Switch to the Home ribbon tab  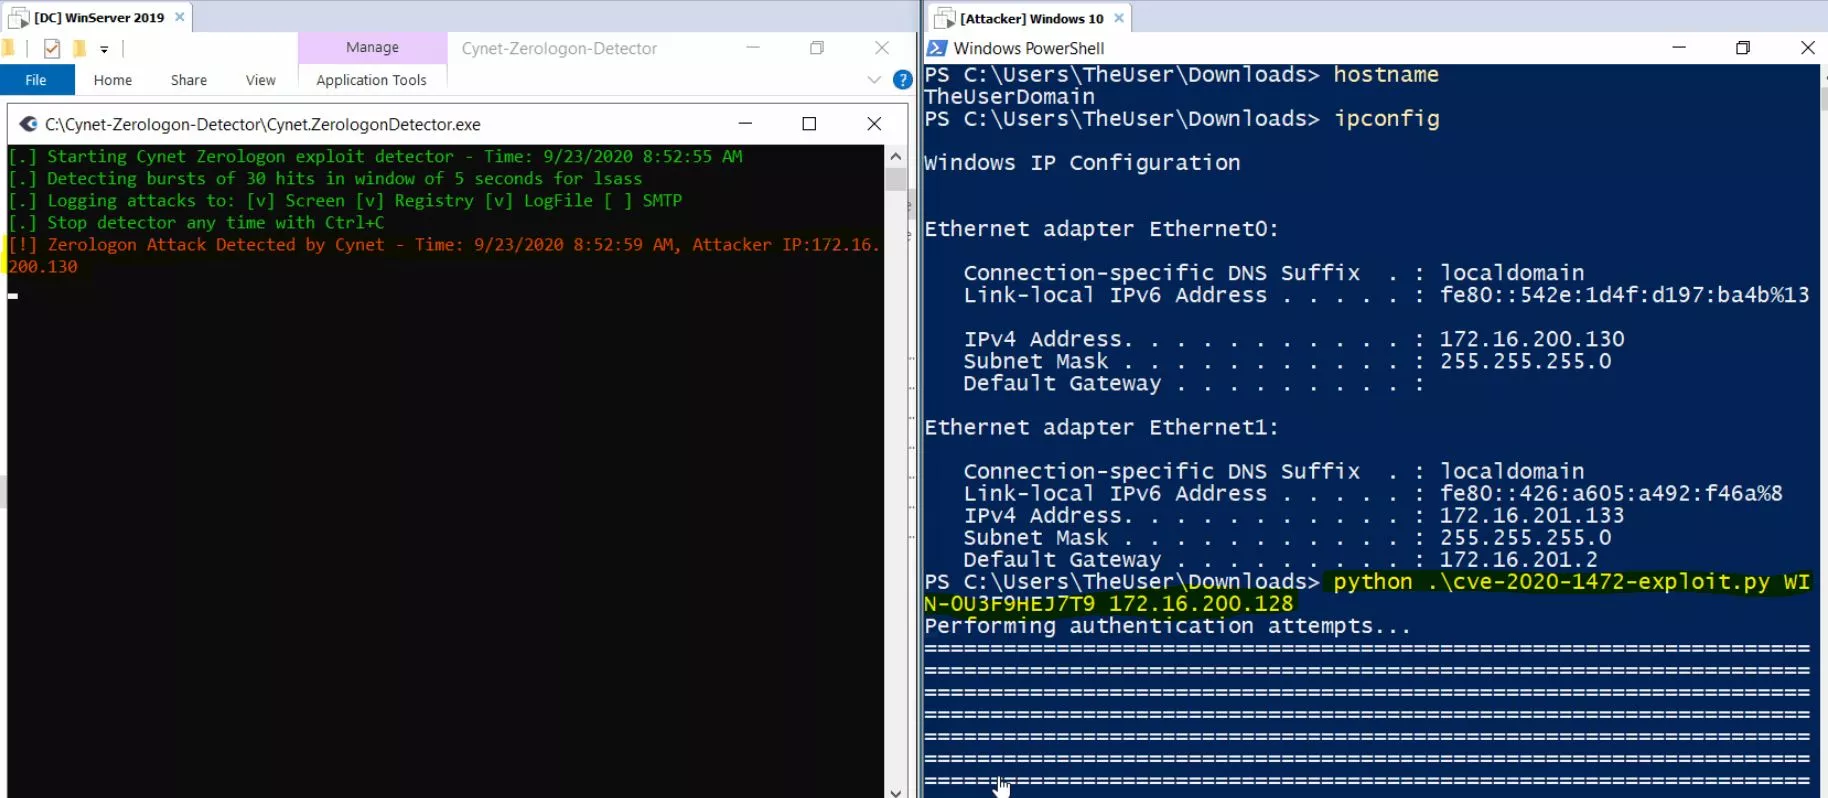[113, 80]
